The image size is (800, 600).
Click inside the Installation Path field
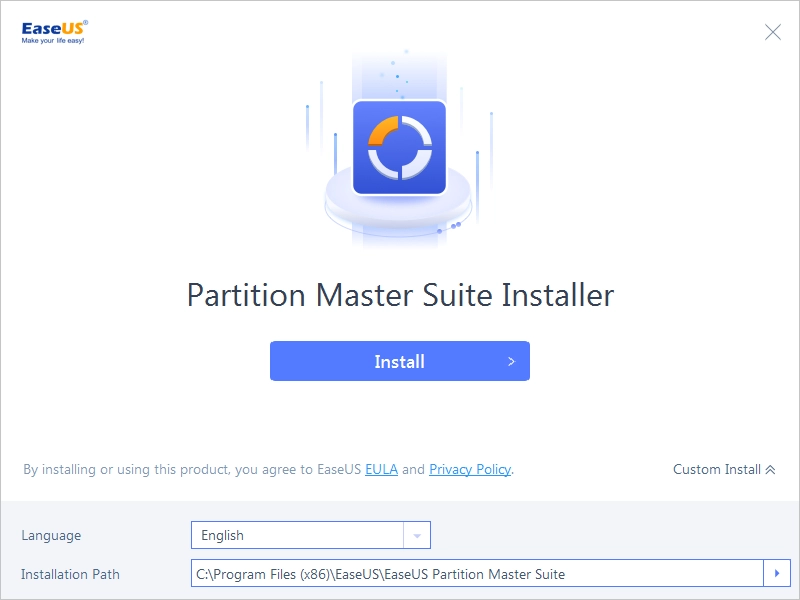(477, 574)
